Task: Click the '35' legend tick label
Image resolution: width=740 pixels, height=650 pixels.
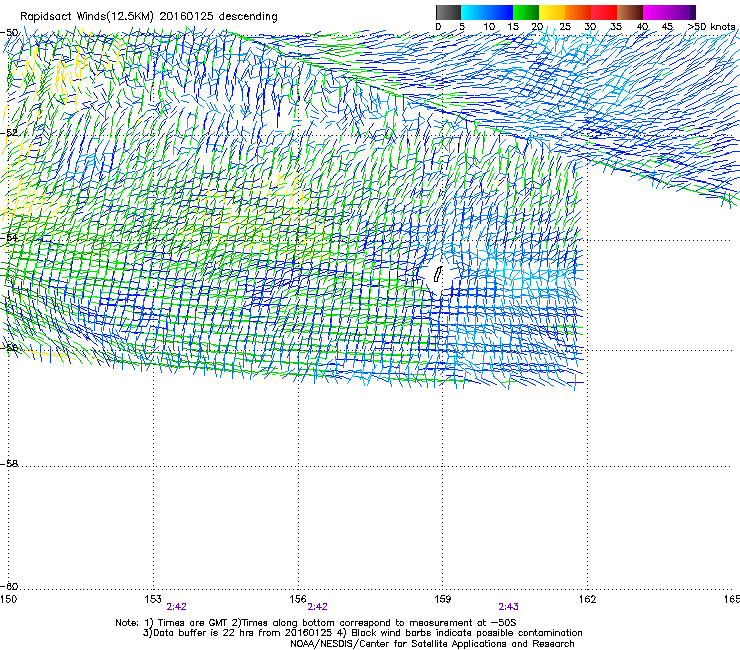Action: (x=616, y=27)
